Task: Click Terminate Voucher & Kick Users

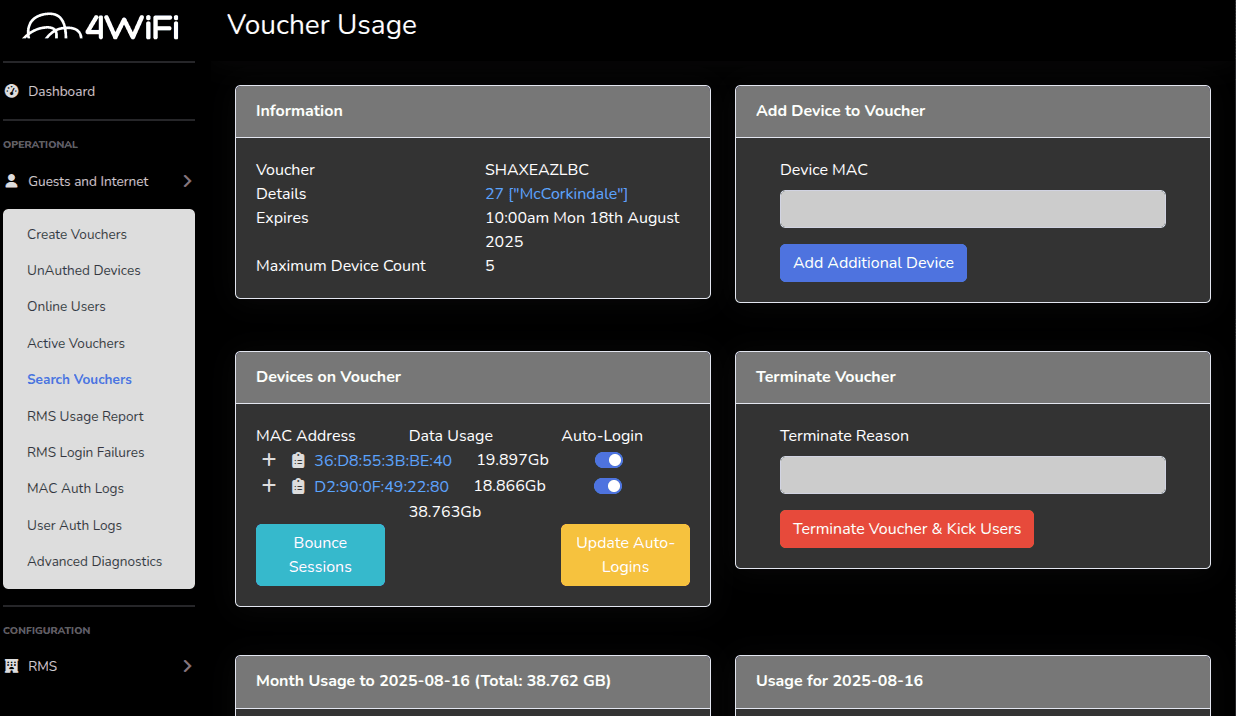Action: point(906,529)
